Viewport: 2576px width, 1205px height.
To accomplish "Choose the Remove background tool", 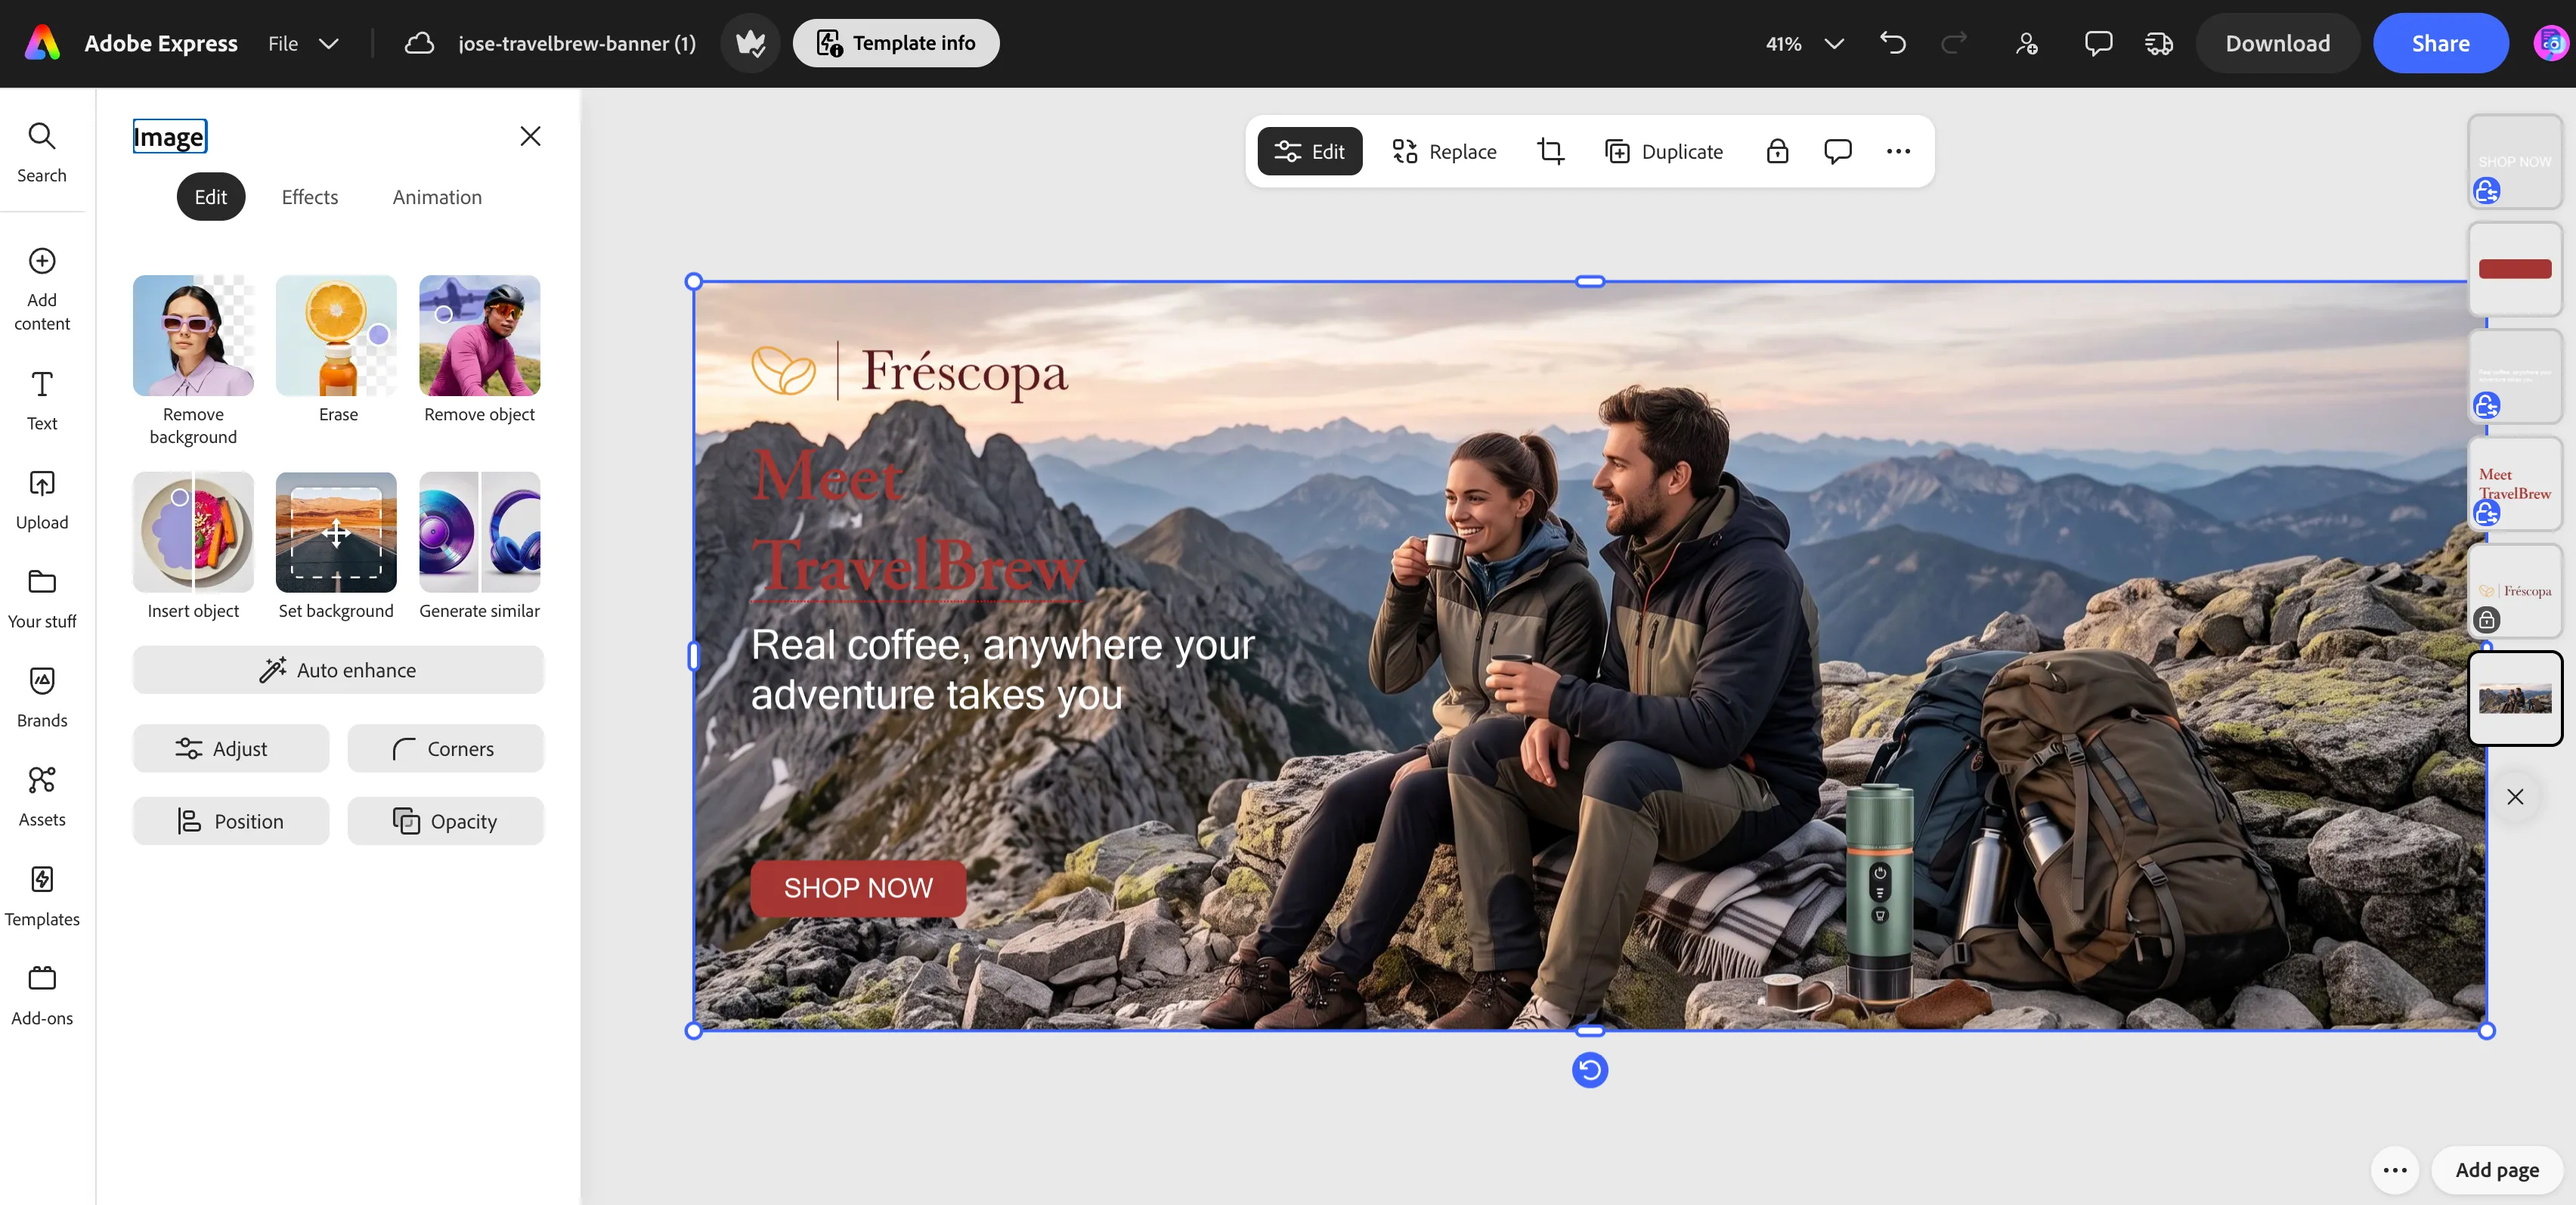I will tap(193, 361).
